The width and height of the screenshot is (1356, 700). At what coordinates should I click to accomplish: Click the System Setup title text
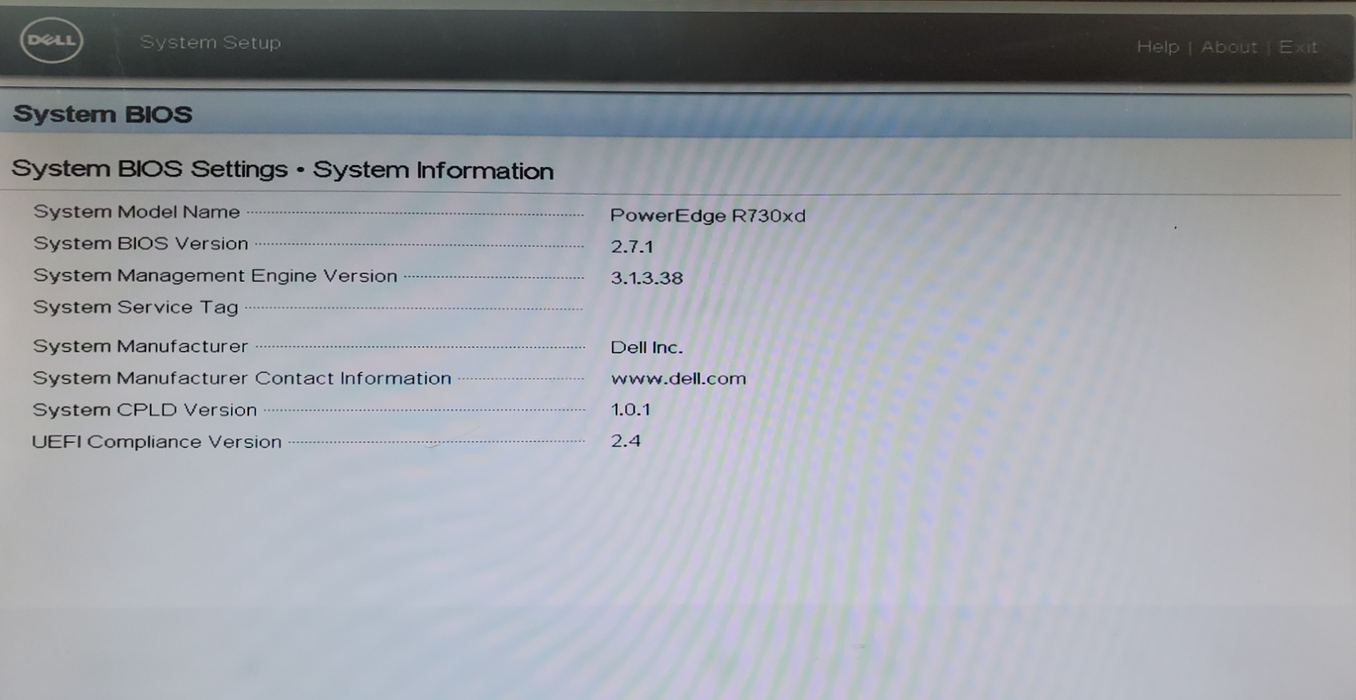(210, 42)
